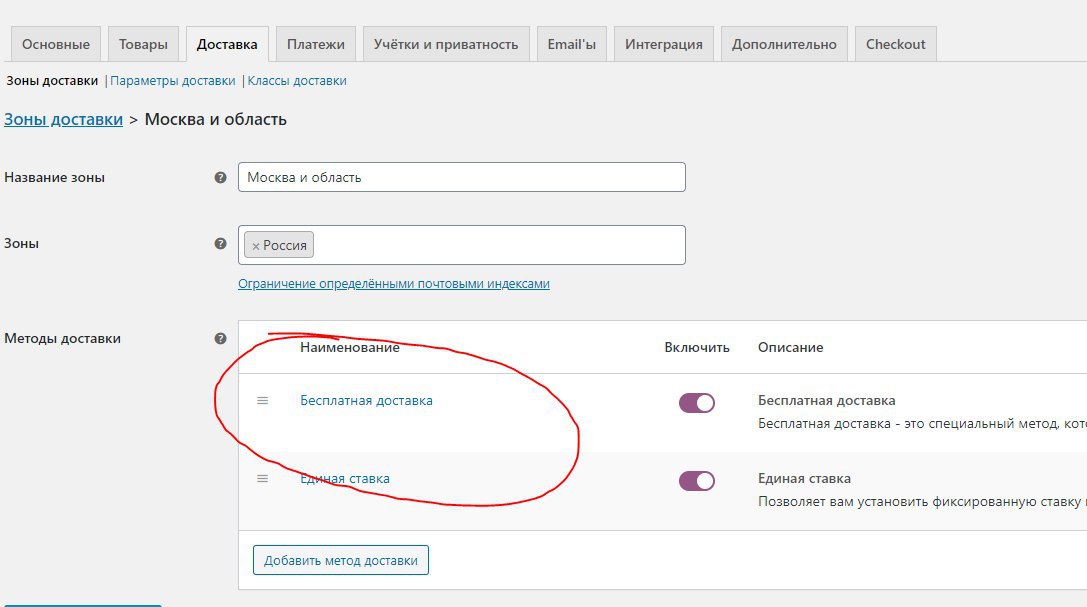This screenshot has height=607, width=1087.
Task: Focus the Название зоны text field
Action: [461, 177]
